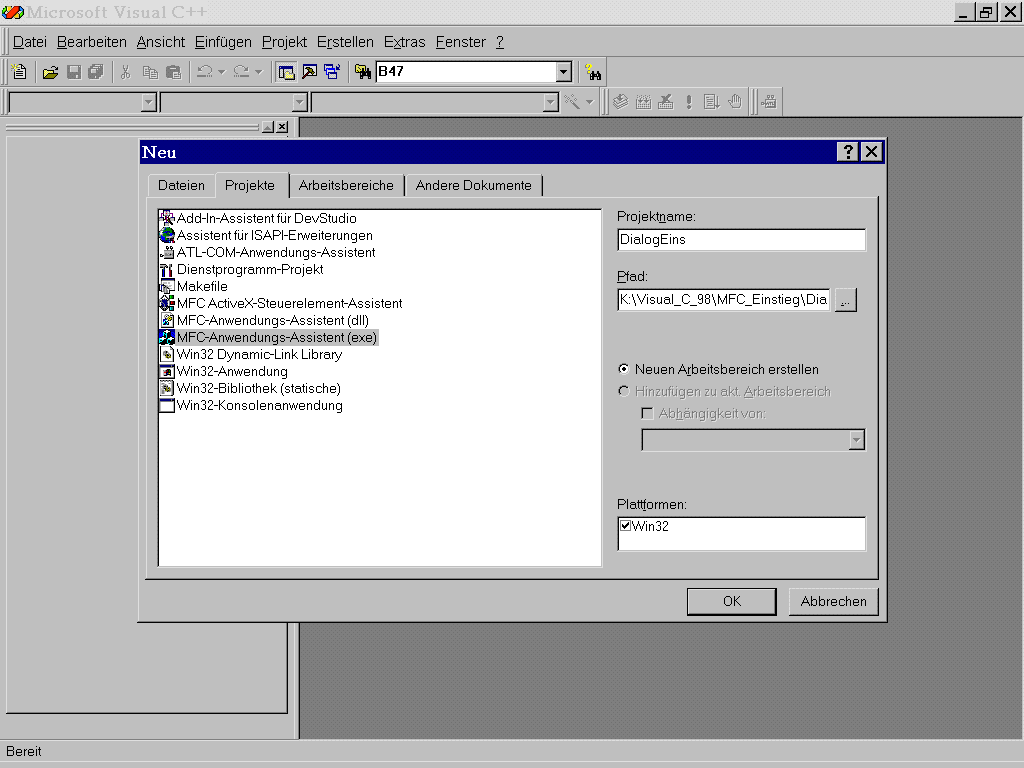Select Hinzufügen zu akt. Arbeitsbereich radio
The image size is (1024, 768).
pos(624,391)
